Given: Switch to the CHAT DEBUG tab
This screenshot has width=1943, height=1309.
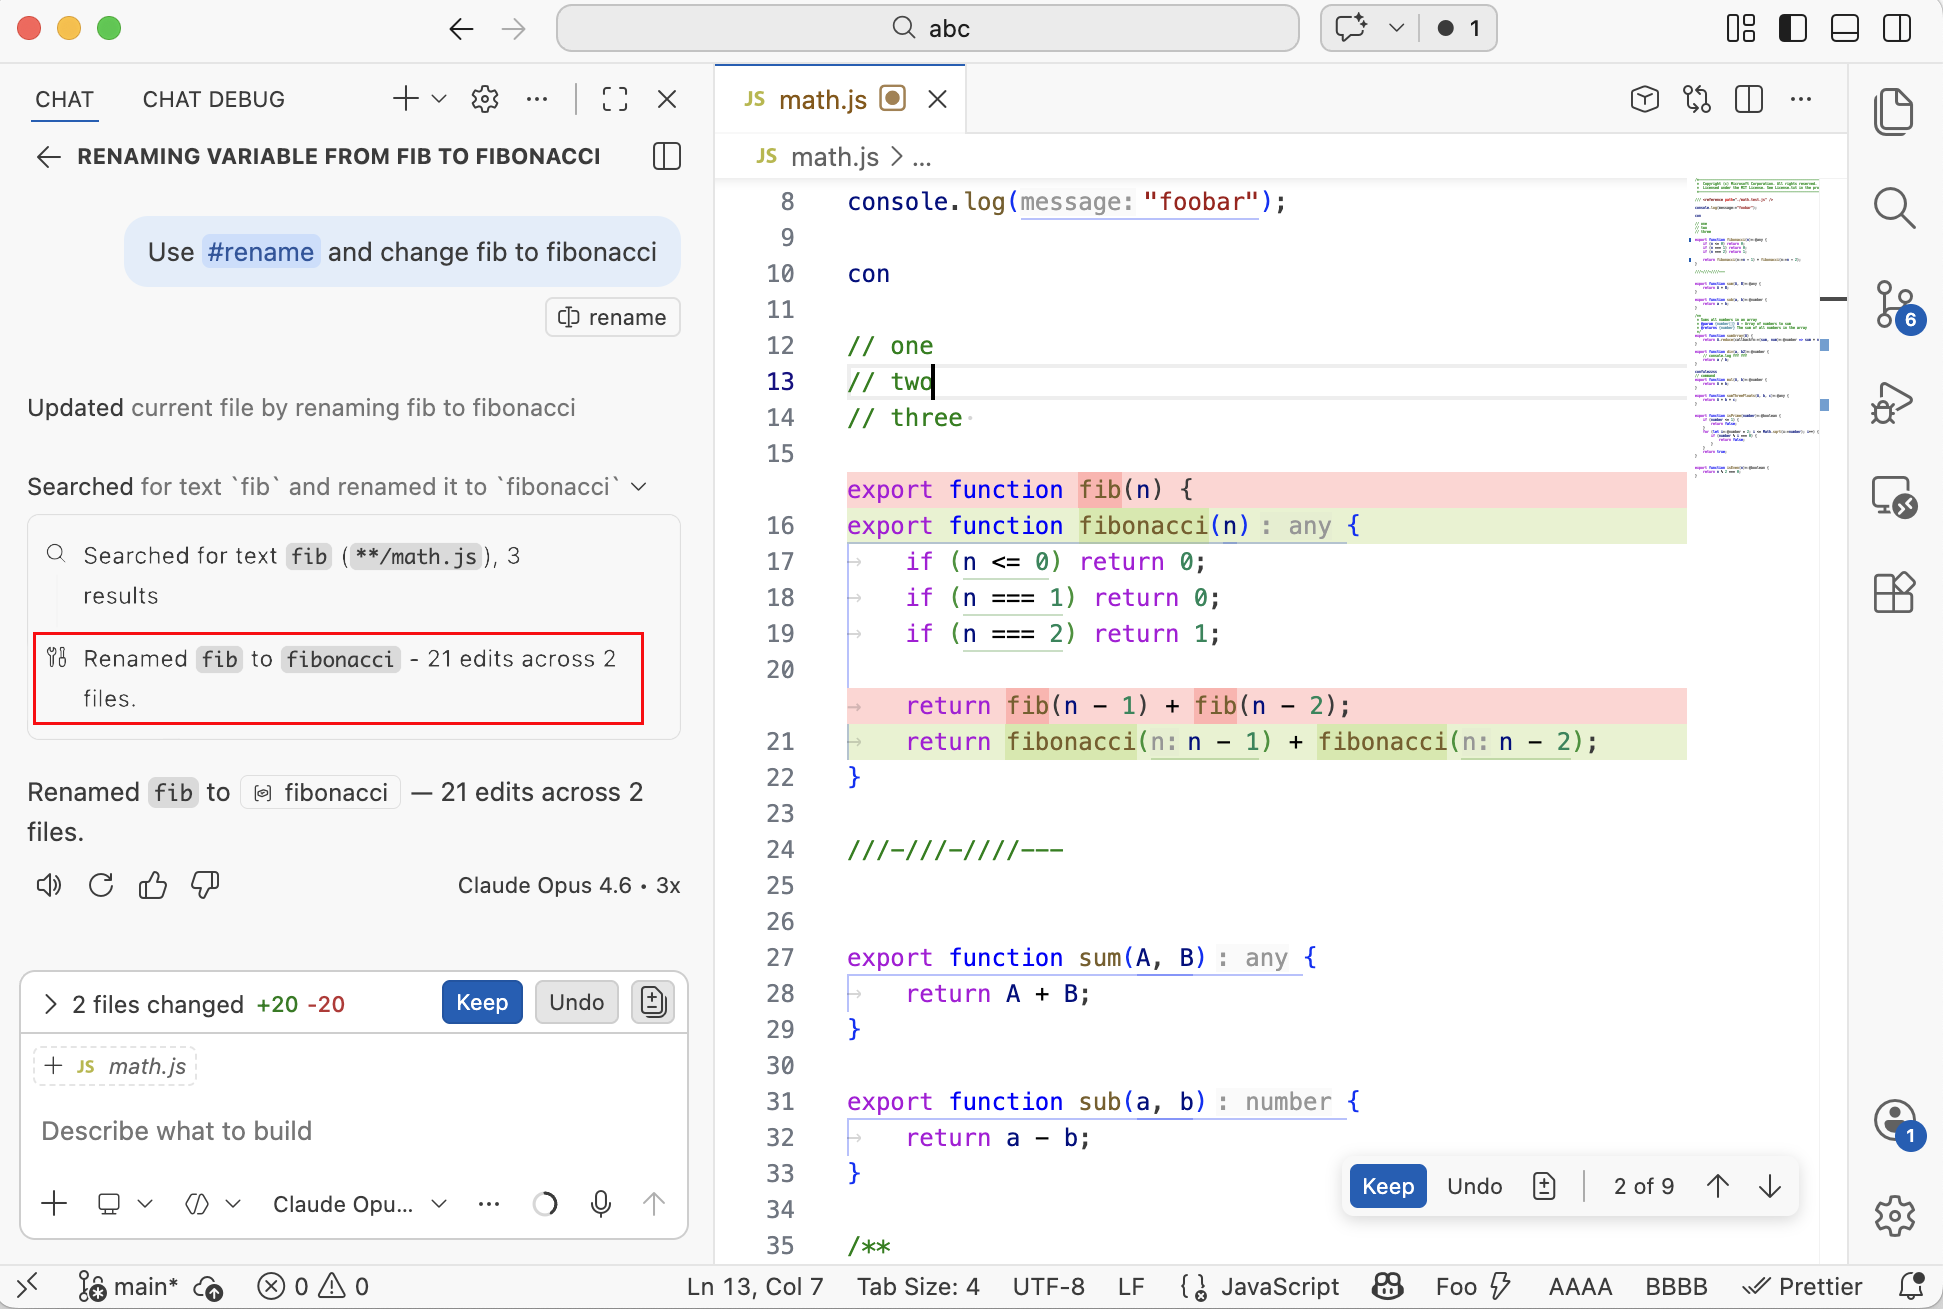Looking at the screenshot, I should pyautogui.click(x=213, y=99).
